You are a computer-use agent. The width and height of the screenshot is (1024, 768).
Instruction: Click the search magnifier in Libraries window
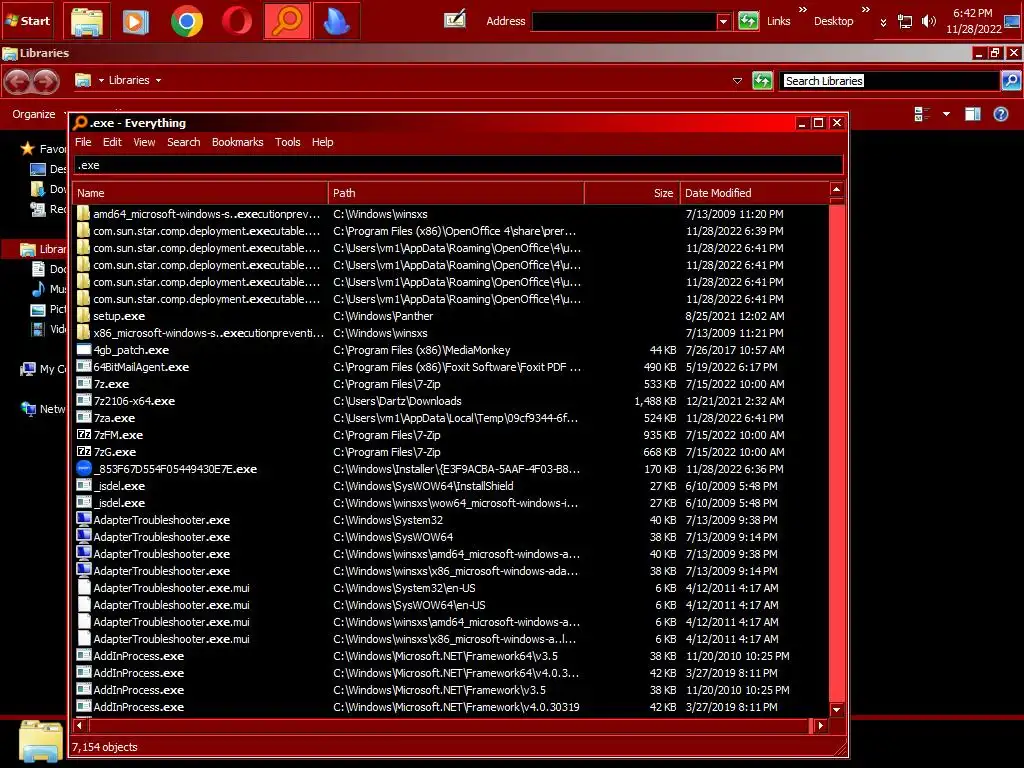click(1011, 81)
